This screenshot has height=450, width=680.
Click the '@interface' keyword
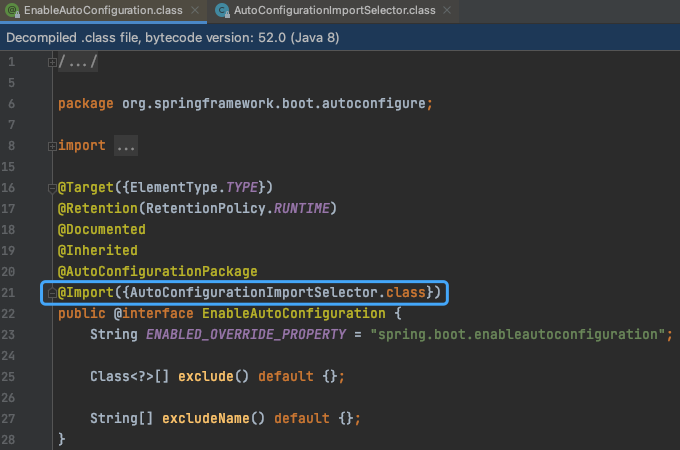(154, 313)
